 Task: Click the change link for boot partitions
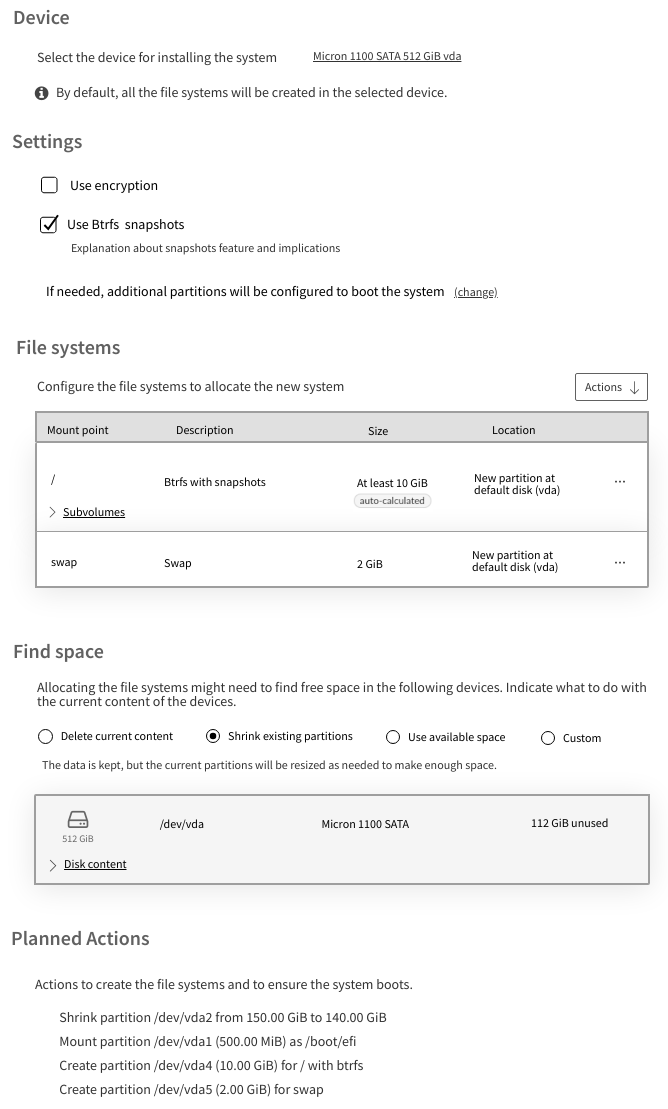point(475,292)
